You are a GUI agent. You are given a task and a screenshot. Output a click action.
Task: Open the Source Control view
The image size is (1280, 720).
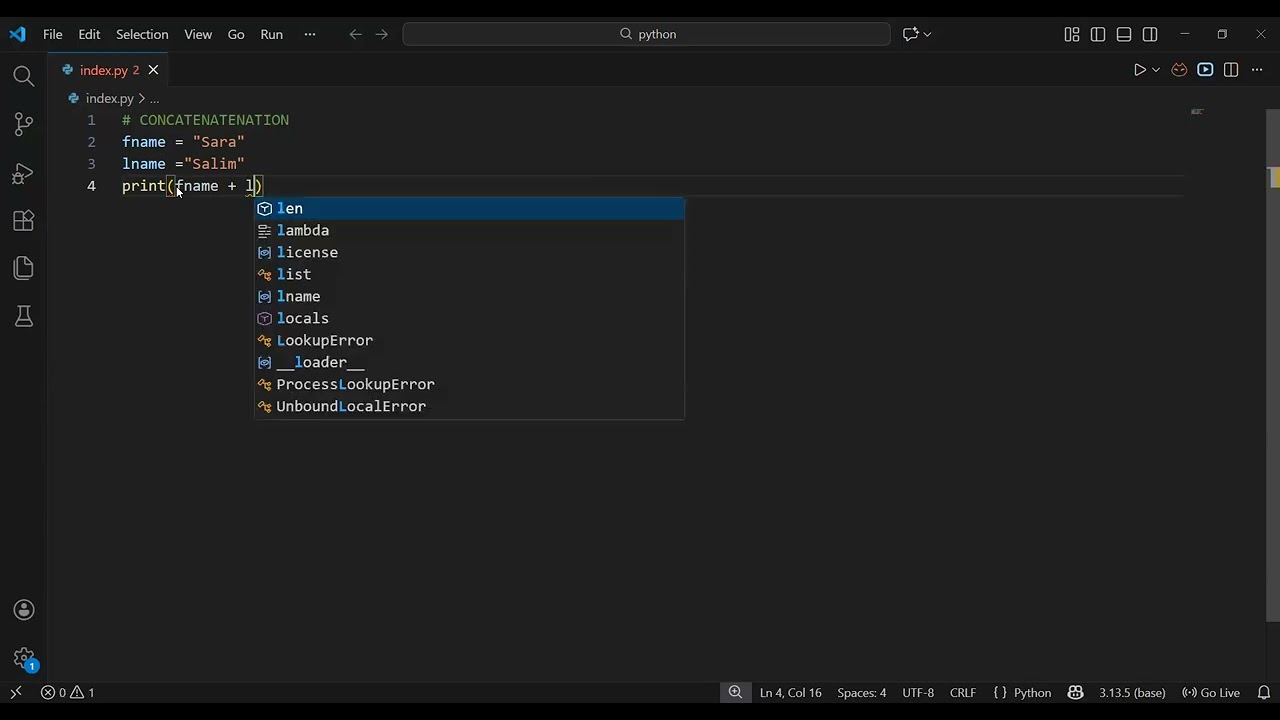[x=24, y=124]
